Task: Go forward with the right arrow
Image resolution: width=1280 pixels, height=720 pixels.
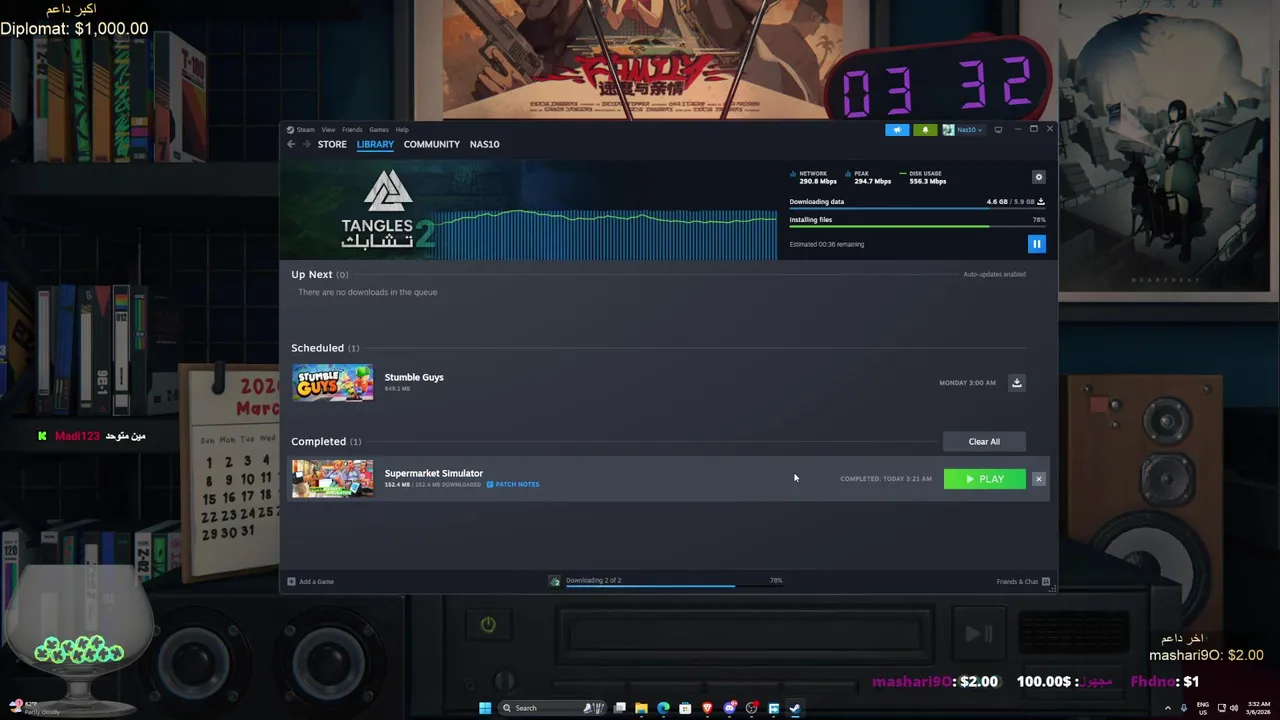Action: (306, 144)
